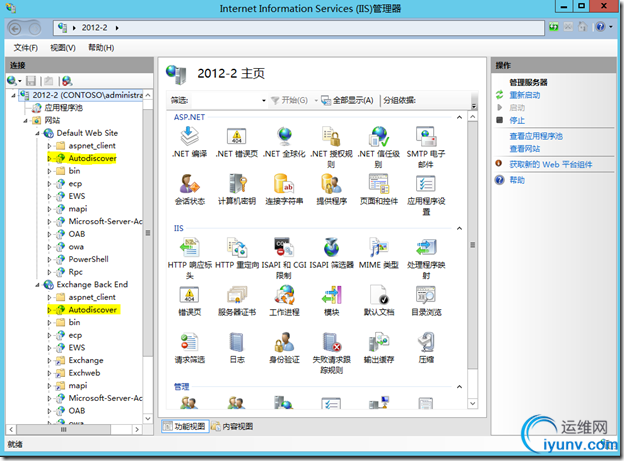The image size is (624, 461).
Task: Click the help icon in the top toolbar
Action: pyautogui.click(x=600, y=27)
